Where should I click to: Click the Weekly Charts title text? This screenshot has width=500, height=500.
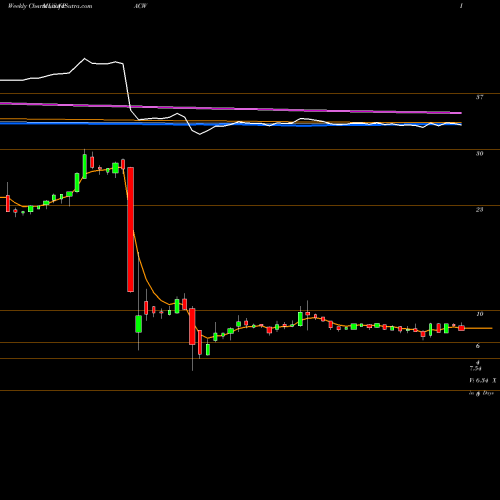tap(27, 6)
